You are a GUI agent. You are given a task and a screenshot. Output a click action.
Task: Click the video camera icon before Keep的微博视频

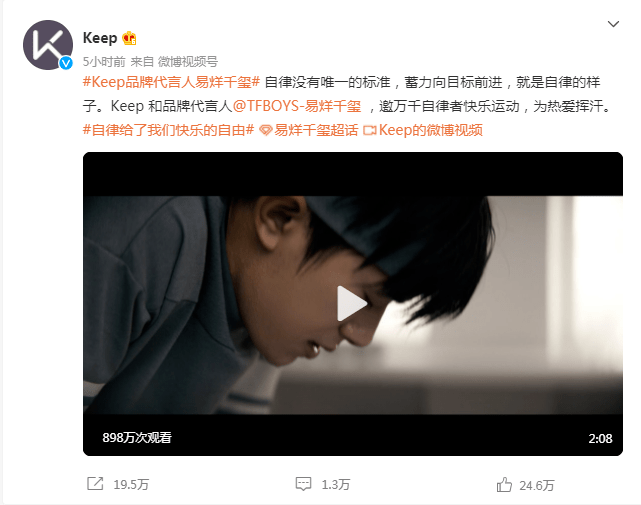pos(370,130)
